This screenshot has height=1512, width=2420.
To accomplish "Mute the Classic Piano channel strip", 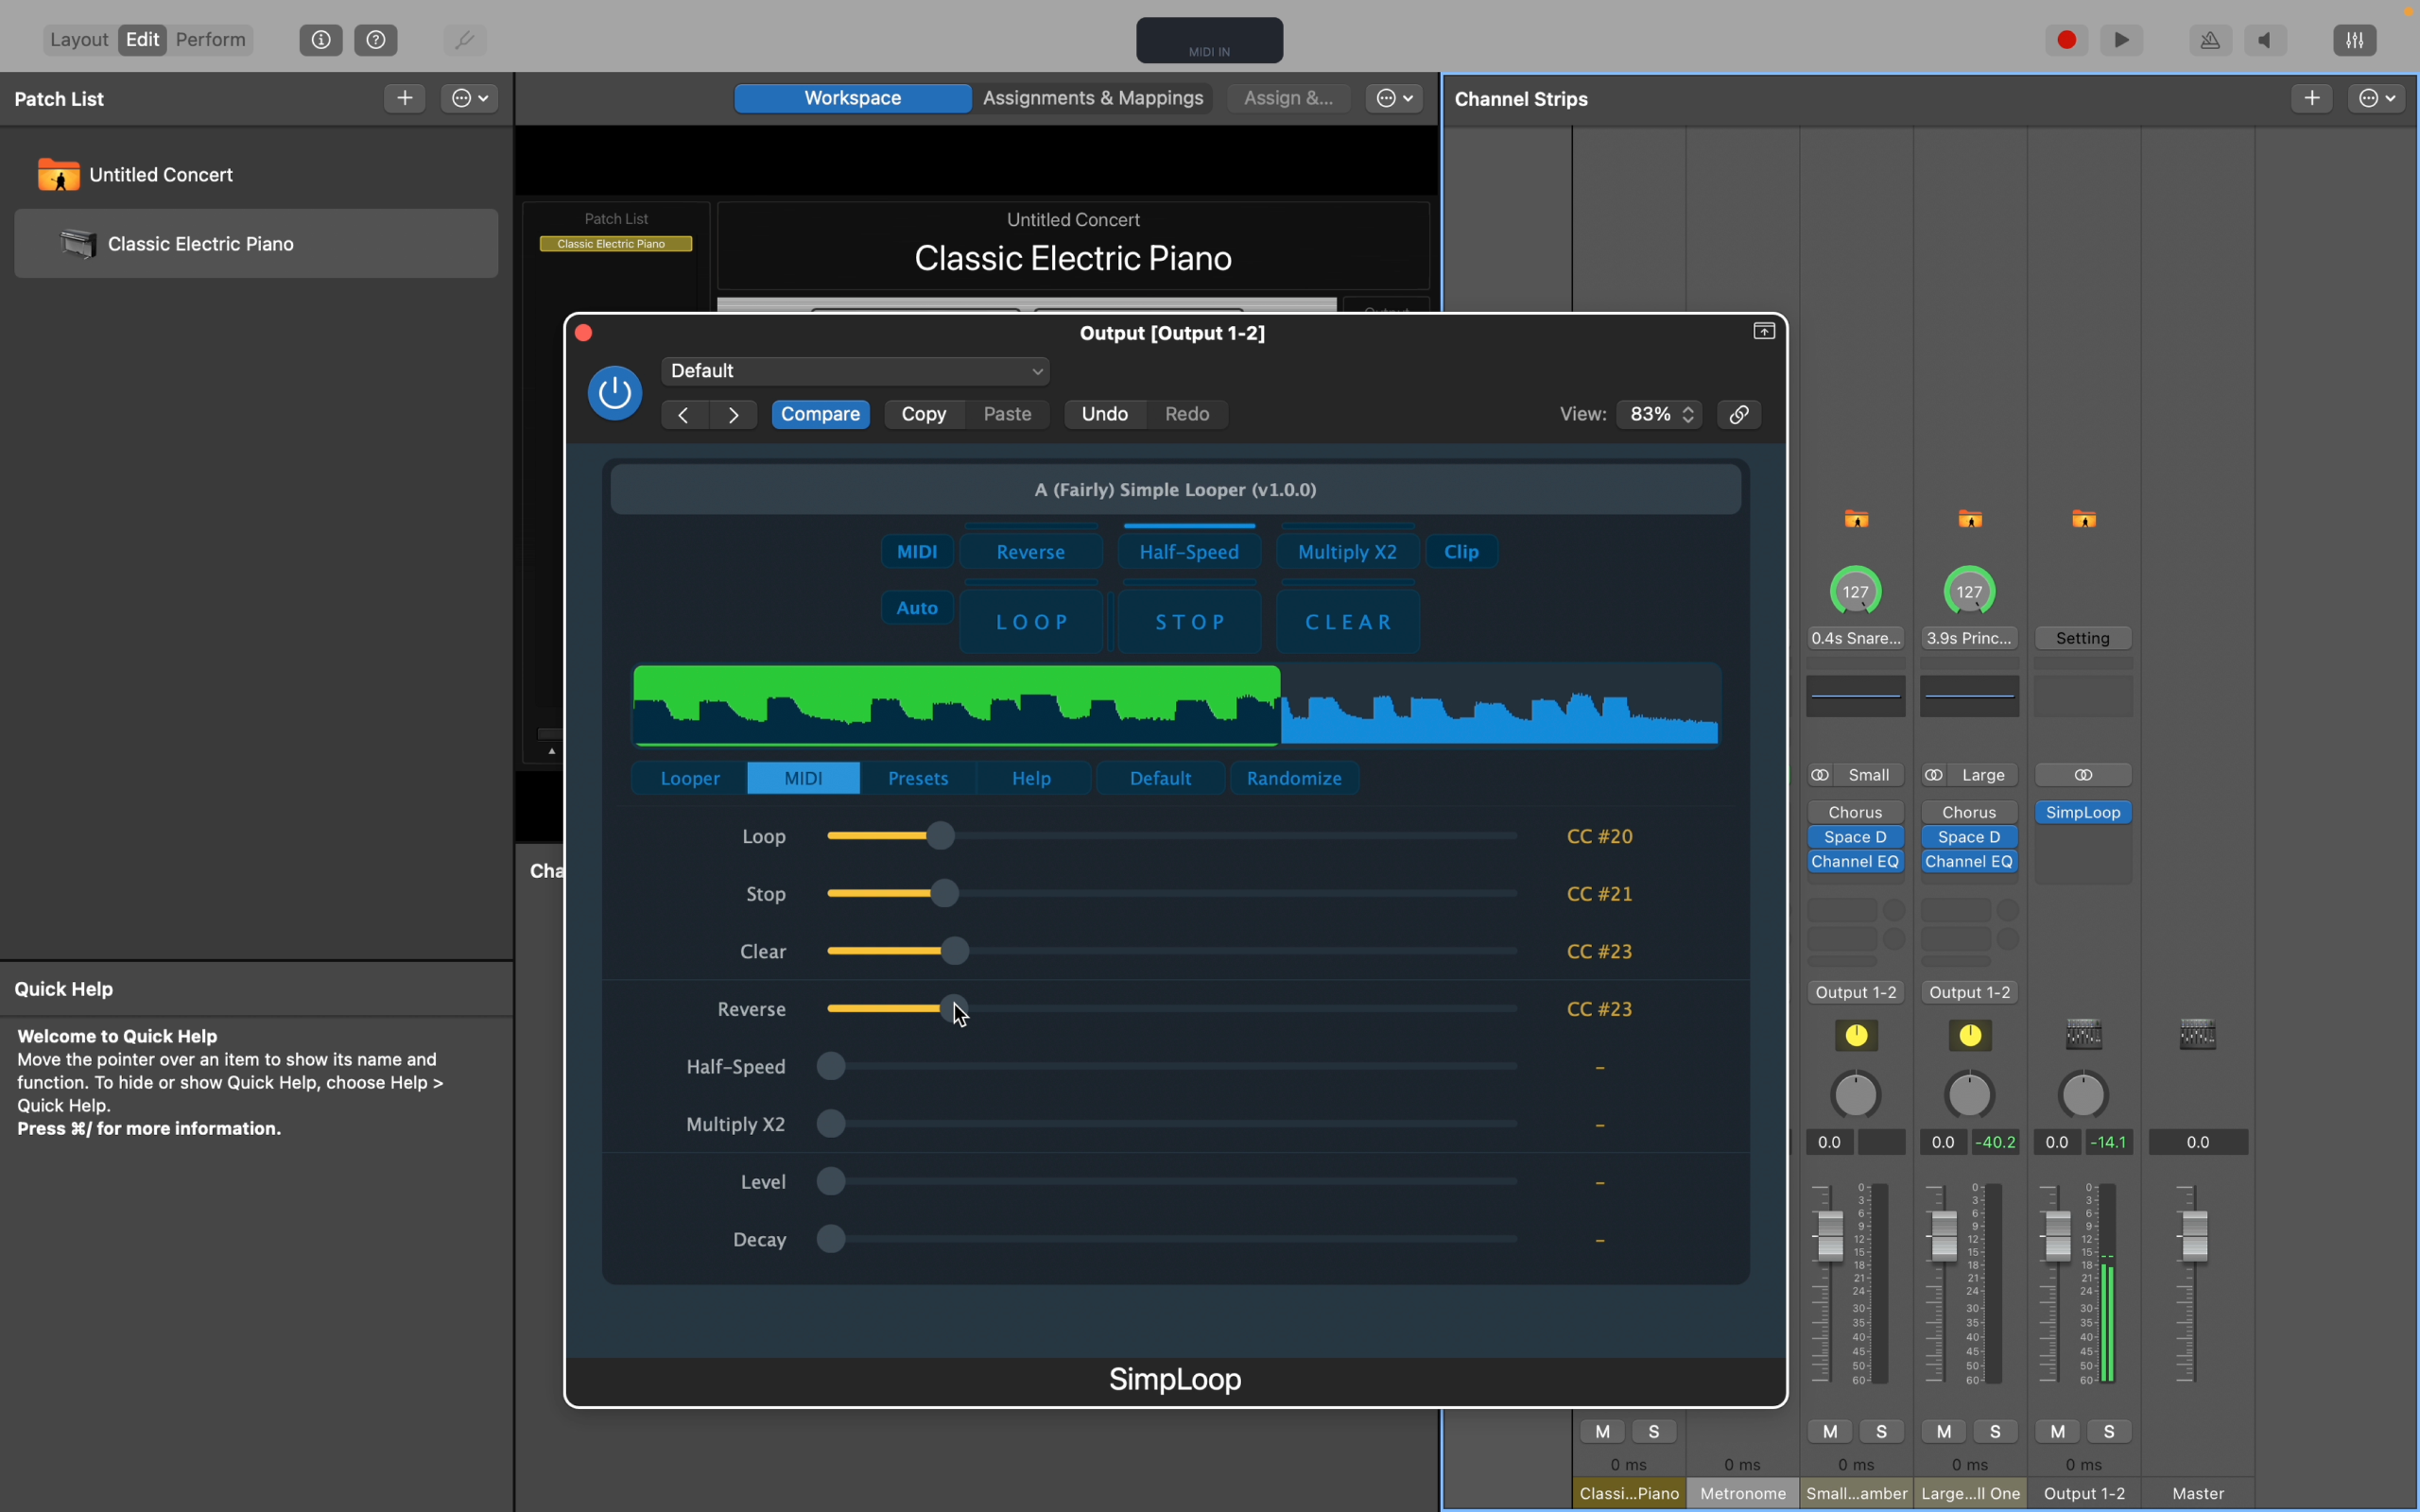I will [x=1603, y=1432].
